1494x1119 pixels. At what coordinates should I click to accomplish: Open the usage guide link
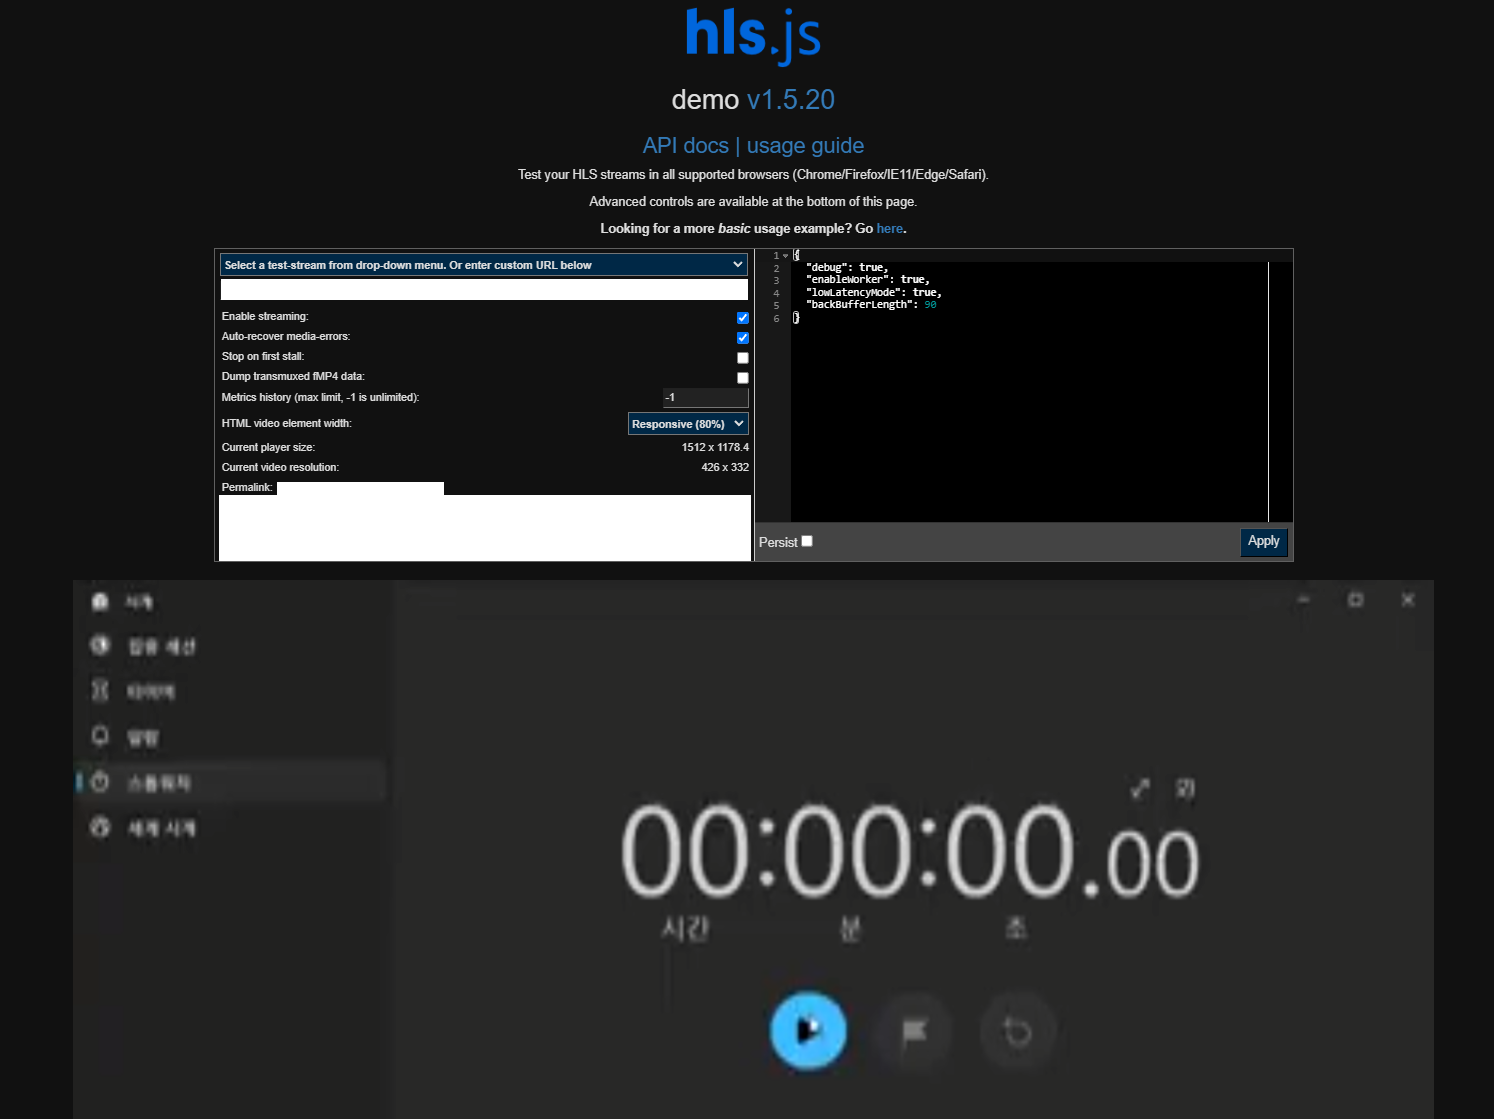pos(805,146)
